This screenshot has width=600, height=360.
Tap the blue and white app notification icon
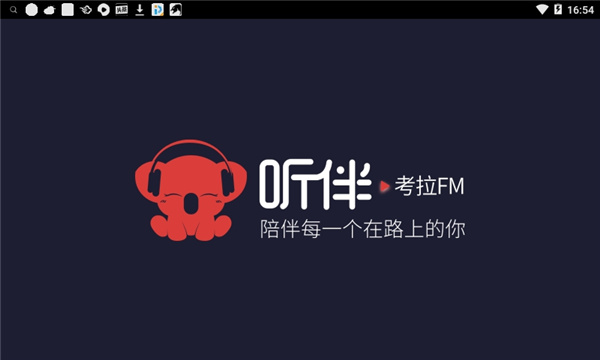click(158, 10)
